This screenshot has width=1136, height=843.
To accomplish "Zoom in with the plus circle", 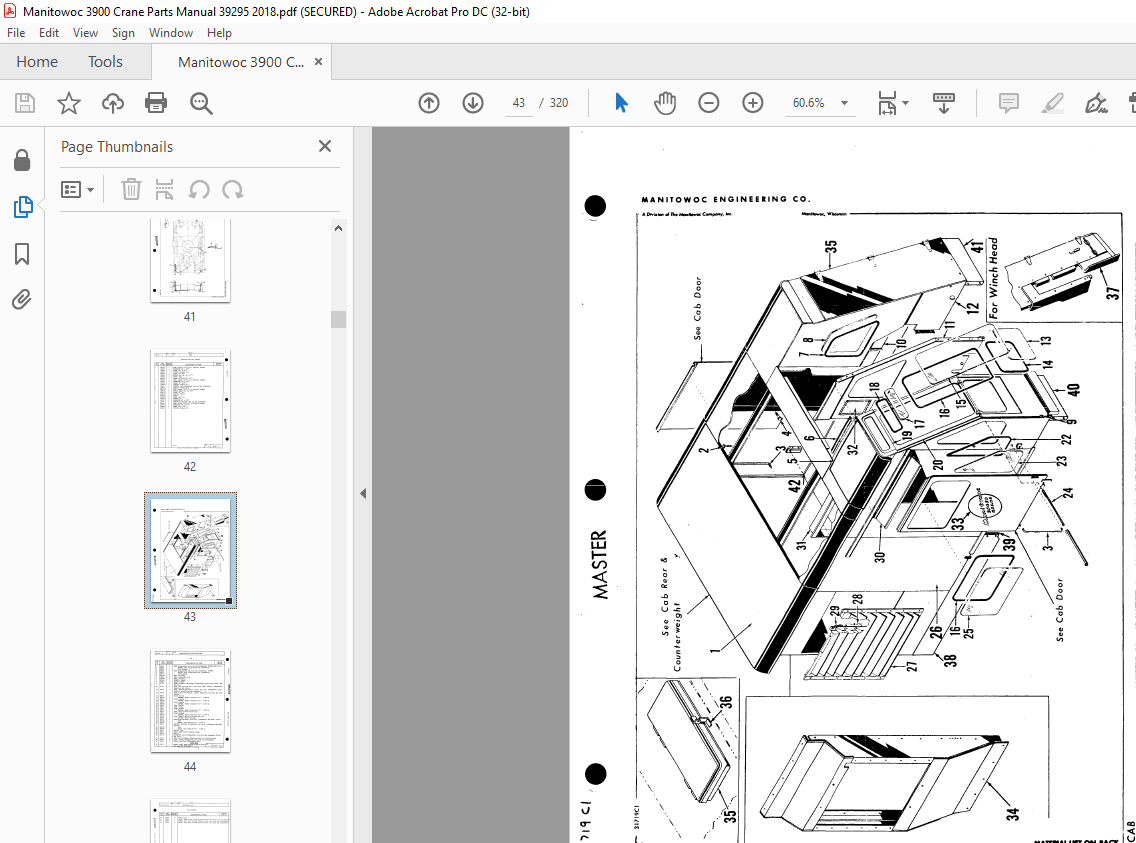I will [x=753, y=103].
